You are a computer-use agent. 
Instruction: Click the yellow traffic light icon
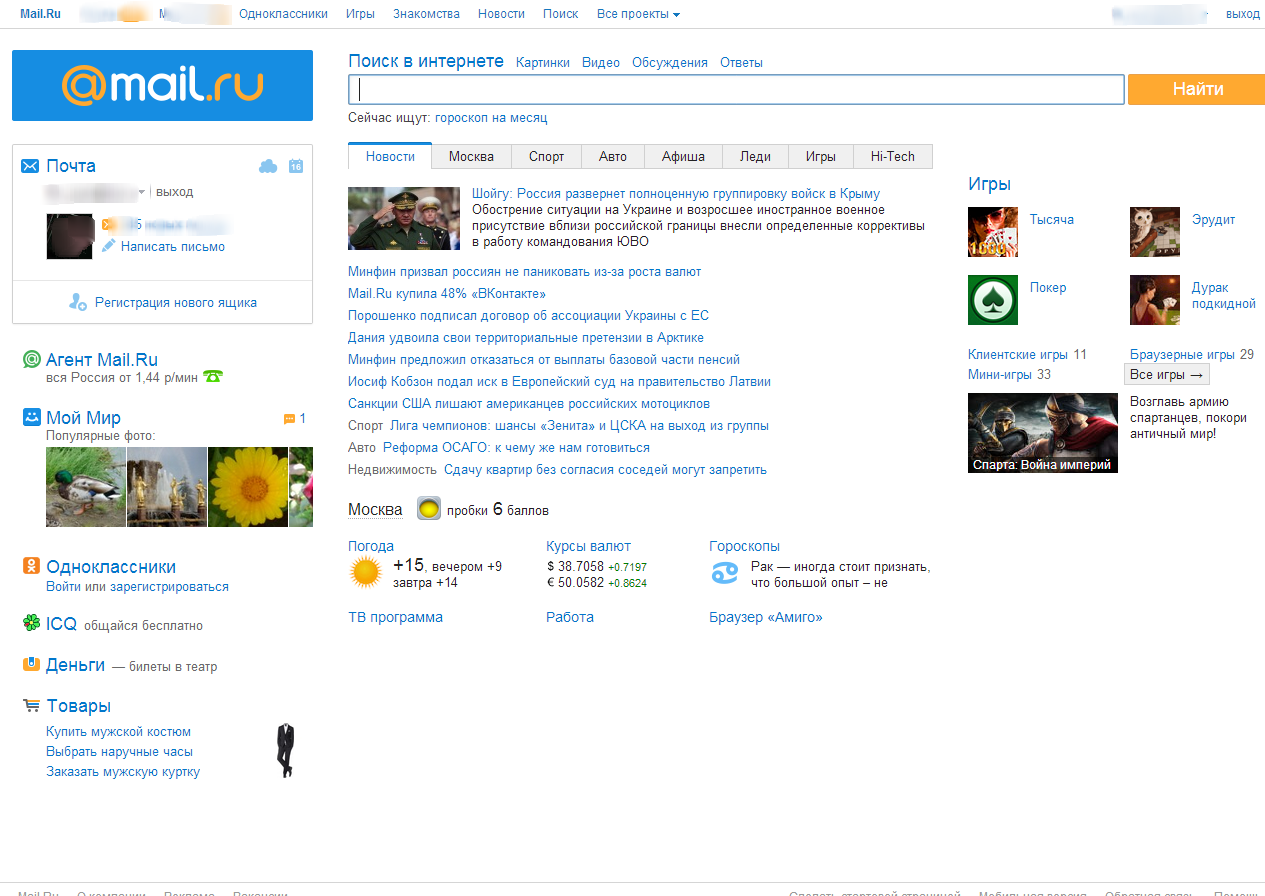(429, 509)
